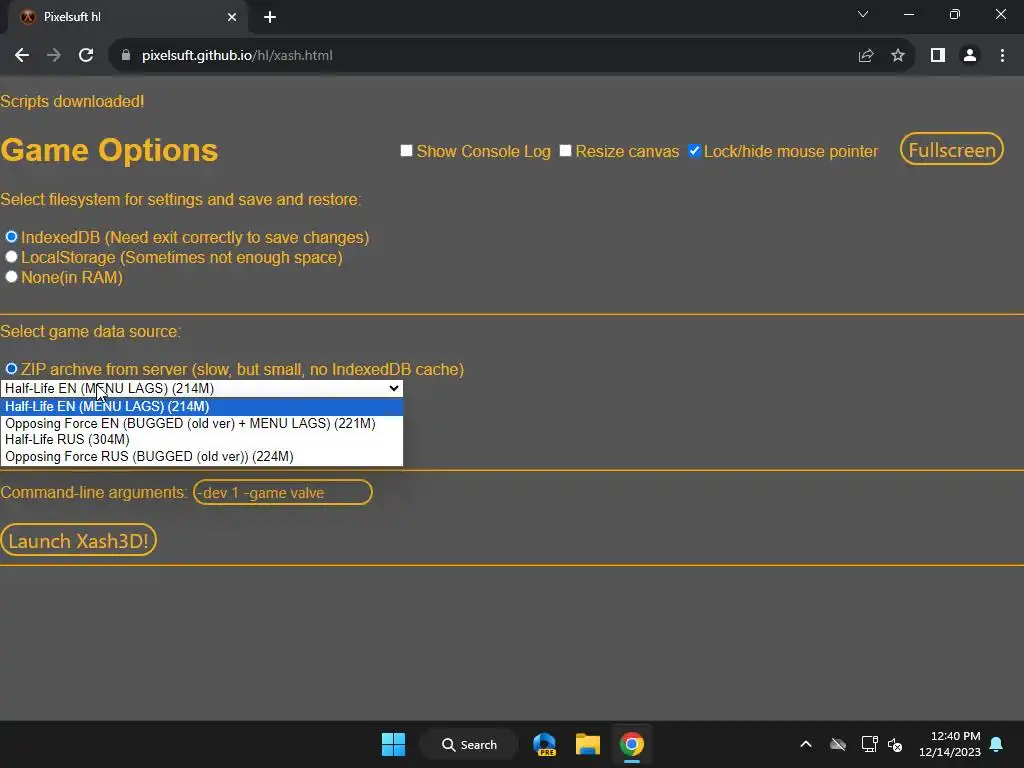The width and height of the screenshot is (1024, 768).
Task: Click the 'Game Options' heading
Action: (109, 150)
